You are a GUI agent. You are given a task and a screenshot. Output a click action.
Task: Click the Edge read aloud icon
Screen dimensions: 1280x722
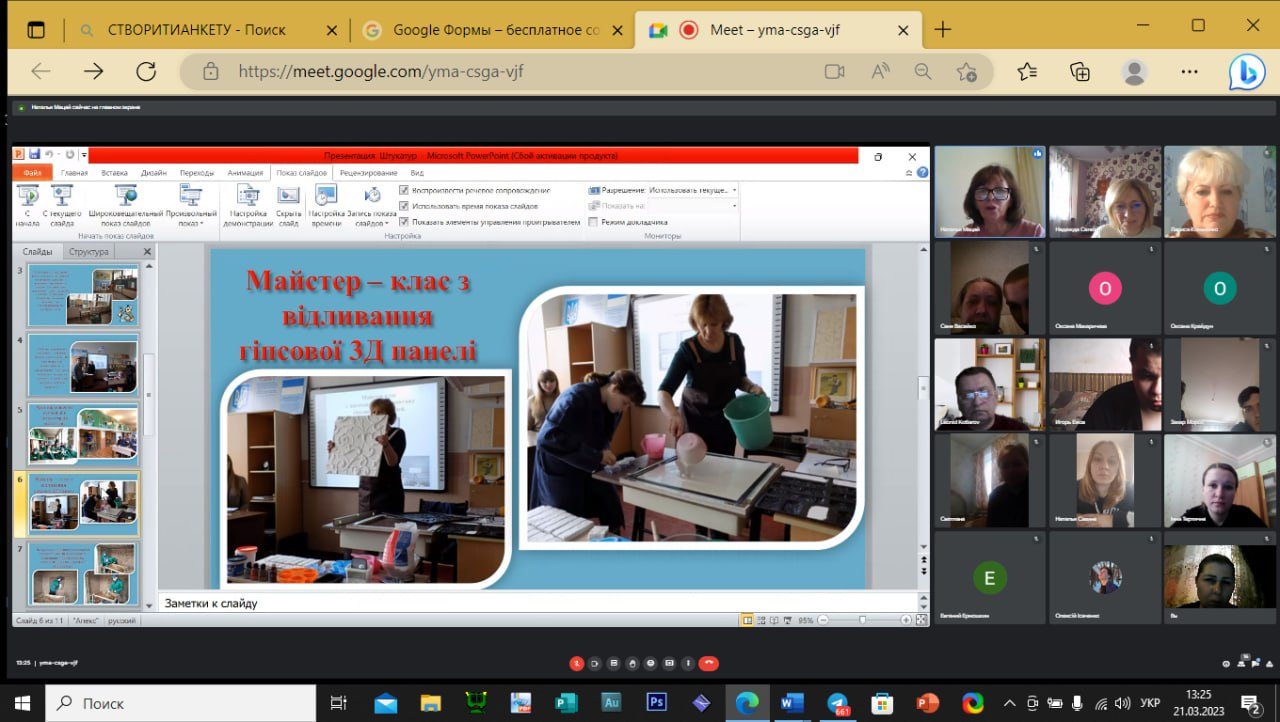[x=880, y=71]
